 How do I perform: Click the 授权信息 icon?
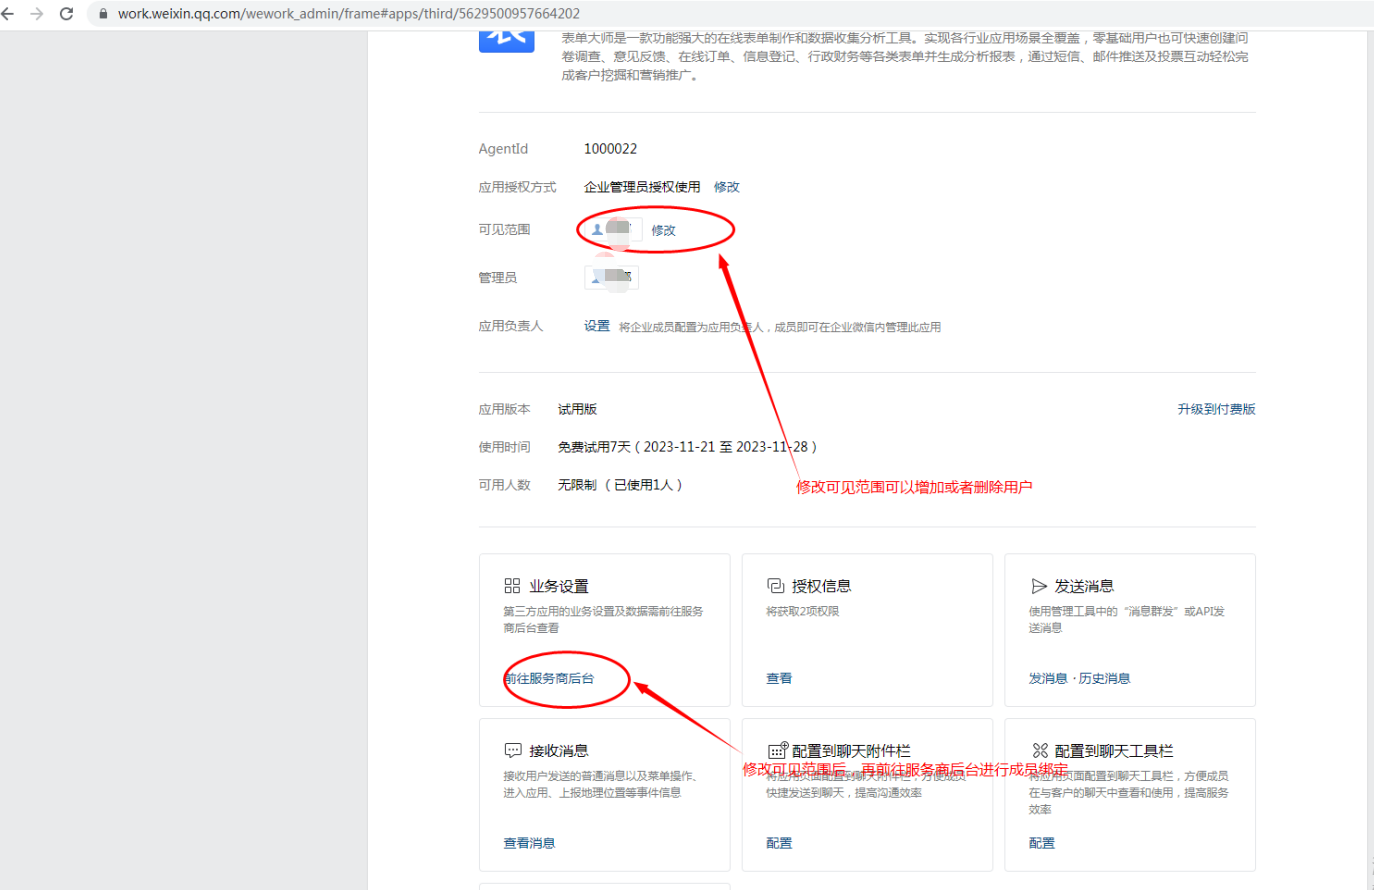(x=775, y=586)
